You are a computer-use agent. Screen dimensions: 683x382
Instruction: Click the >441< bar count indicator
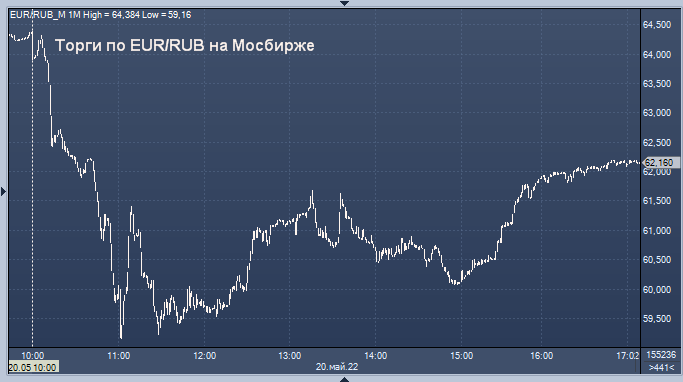(661, 368)
